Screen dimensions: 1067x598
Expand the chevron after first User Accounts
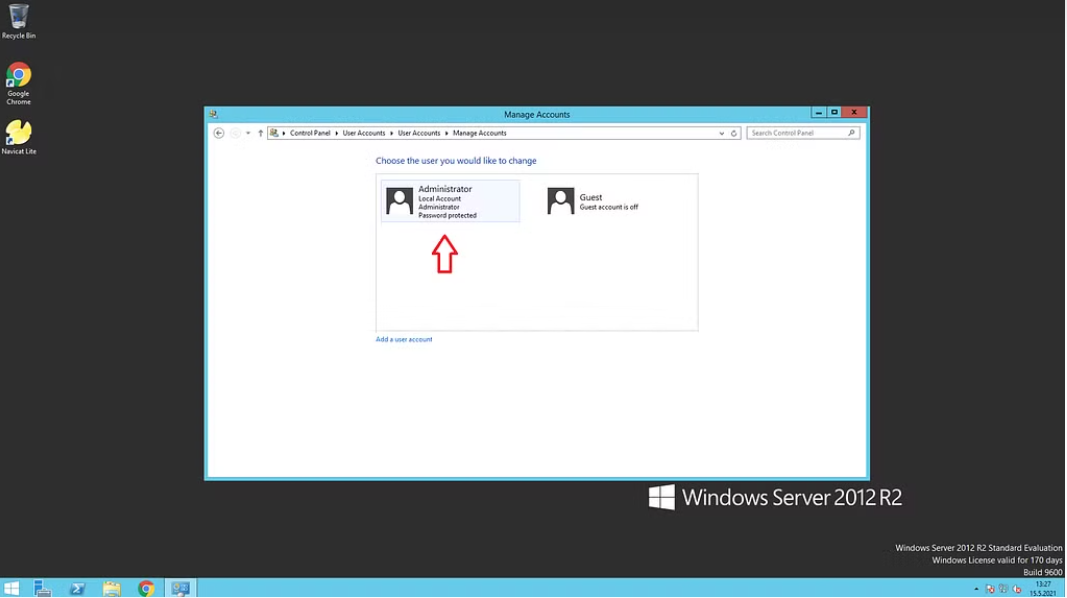[391, 133]
